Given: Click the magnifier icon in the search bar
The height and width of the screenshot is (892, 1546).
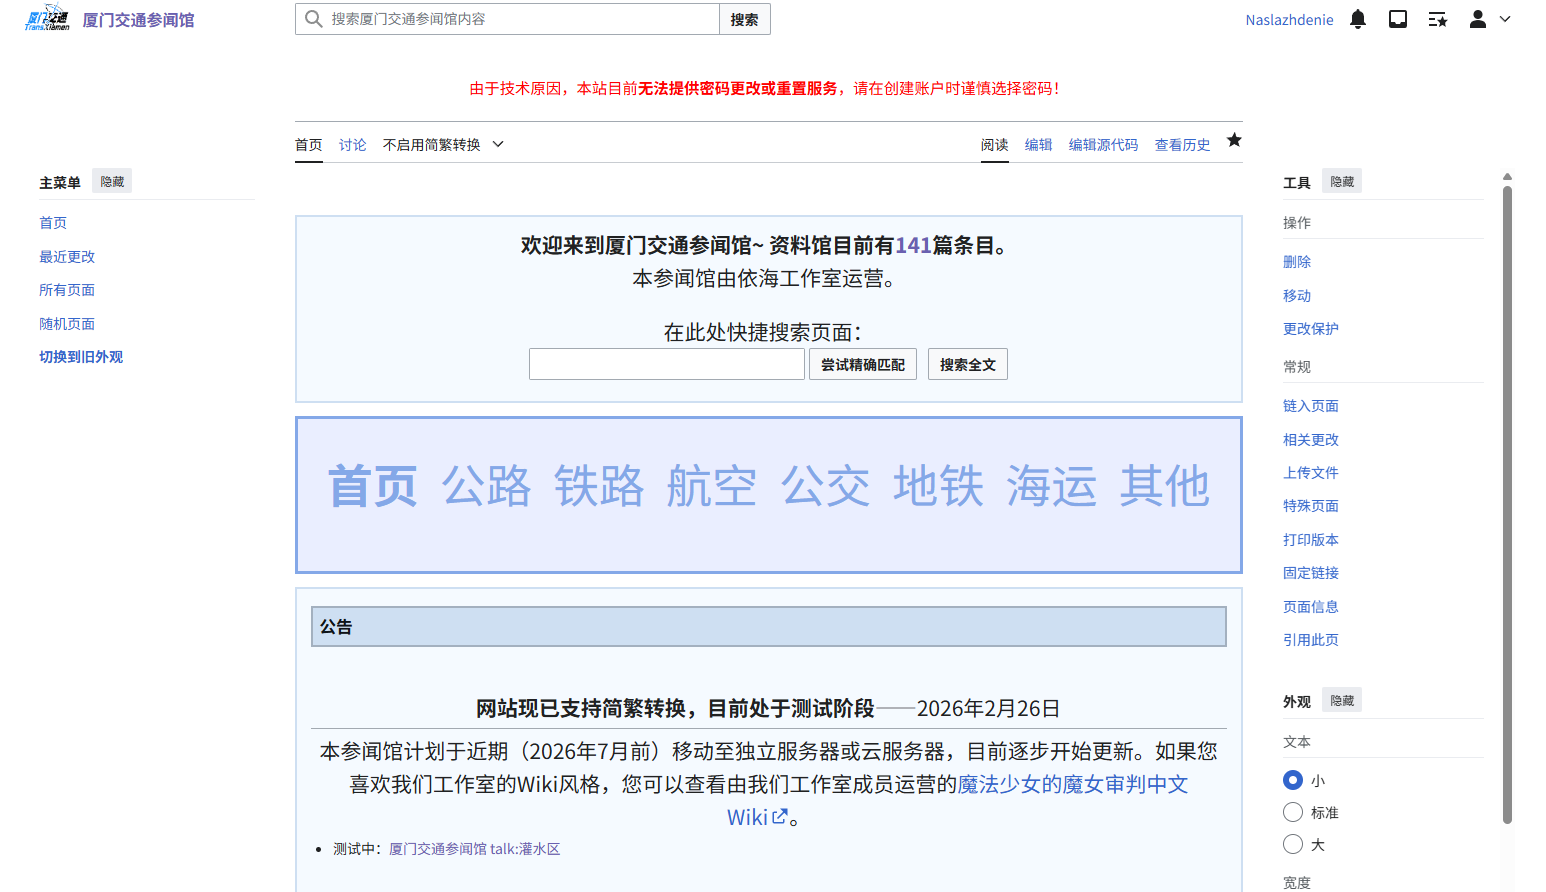Looking at the screenshot, I should coord(311,18).
